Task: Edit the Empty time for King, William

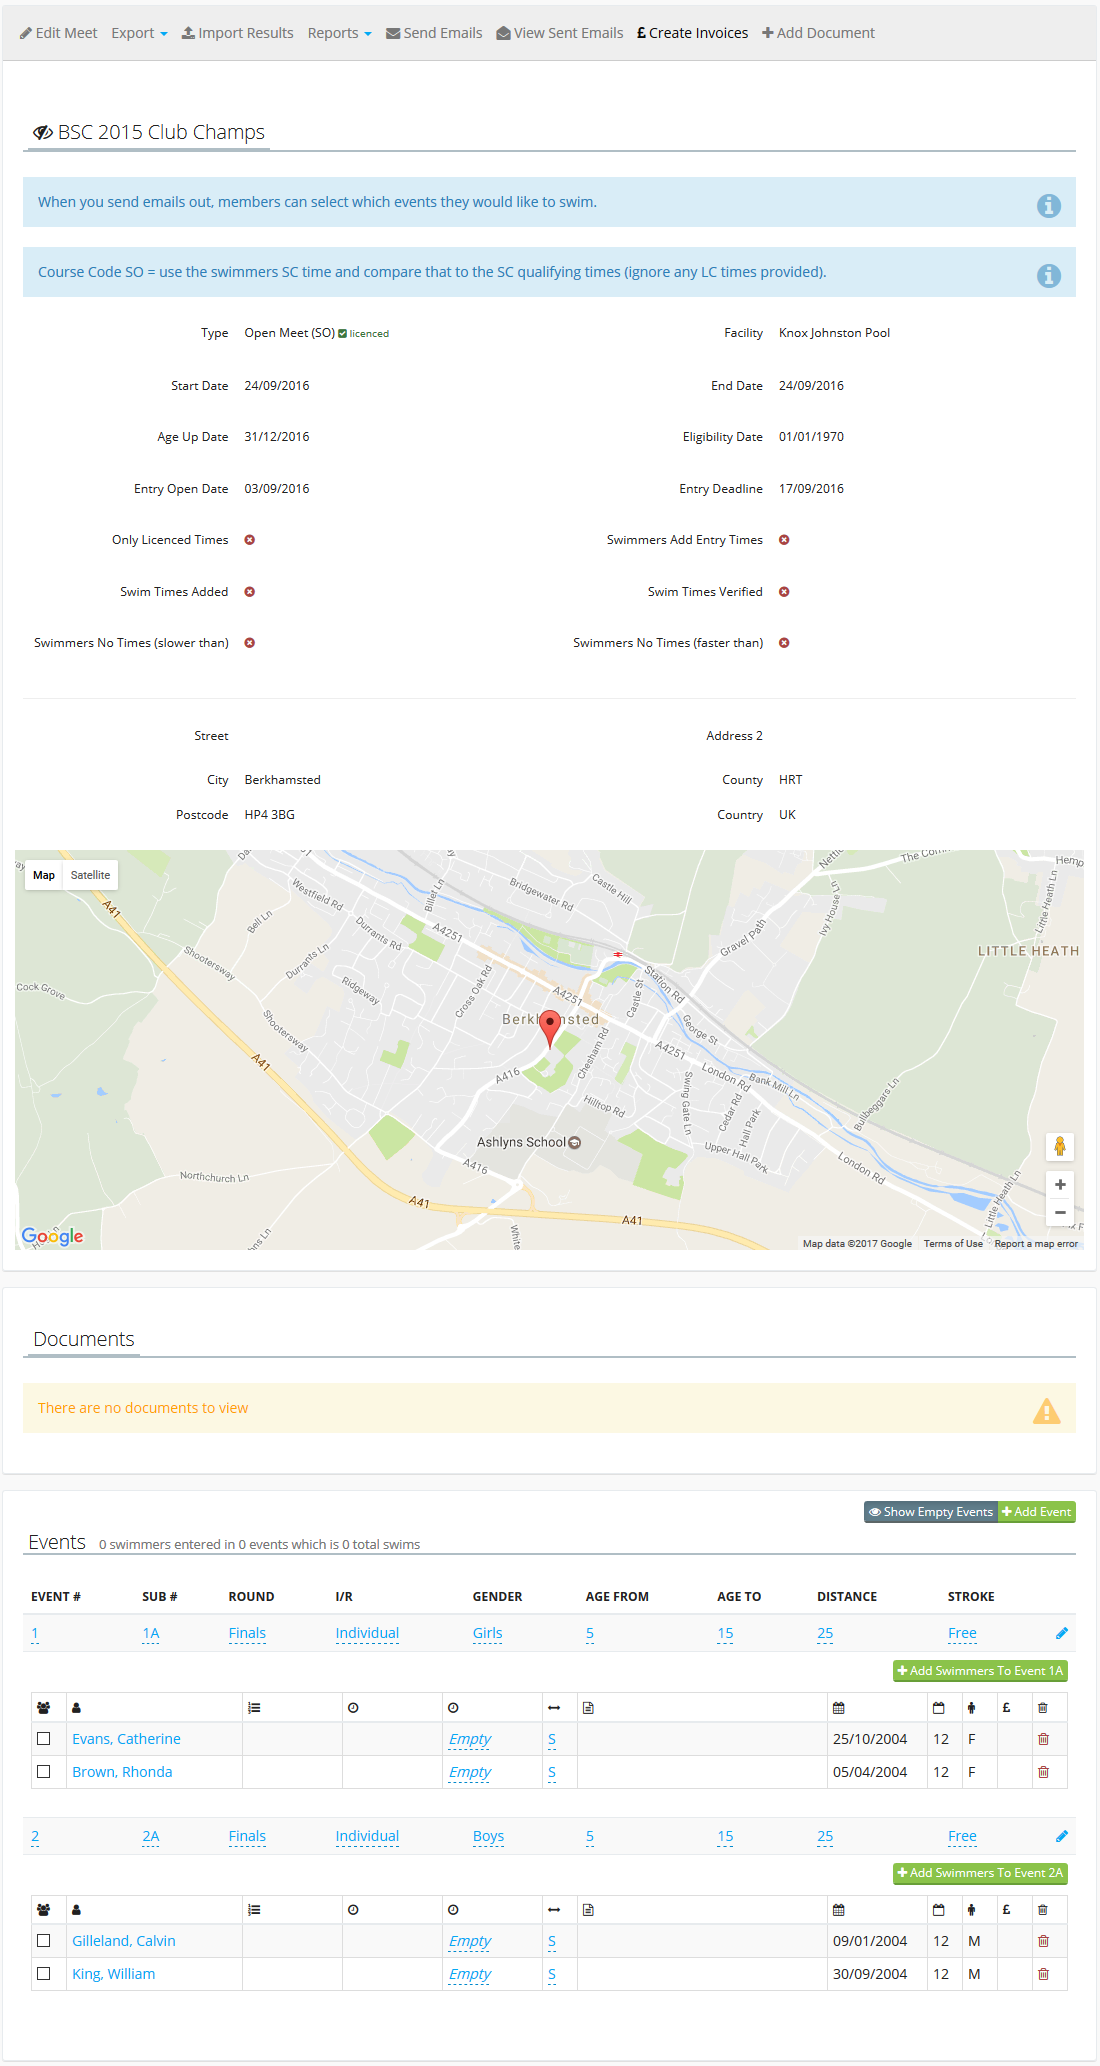Action: (x=470, y=1974)
